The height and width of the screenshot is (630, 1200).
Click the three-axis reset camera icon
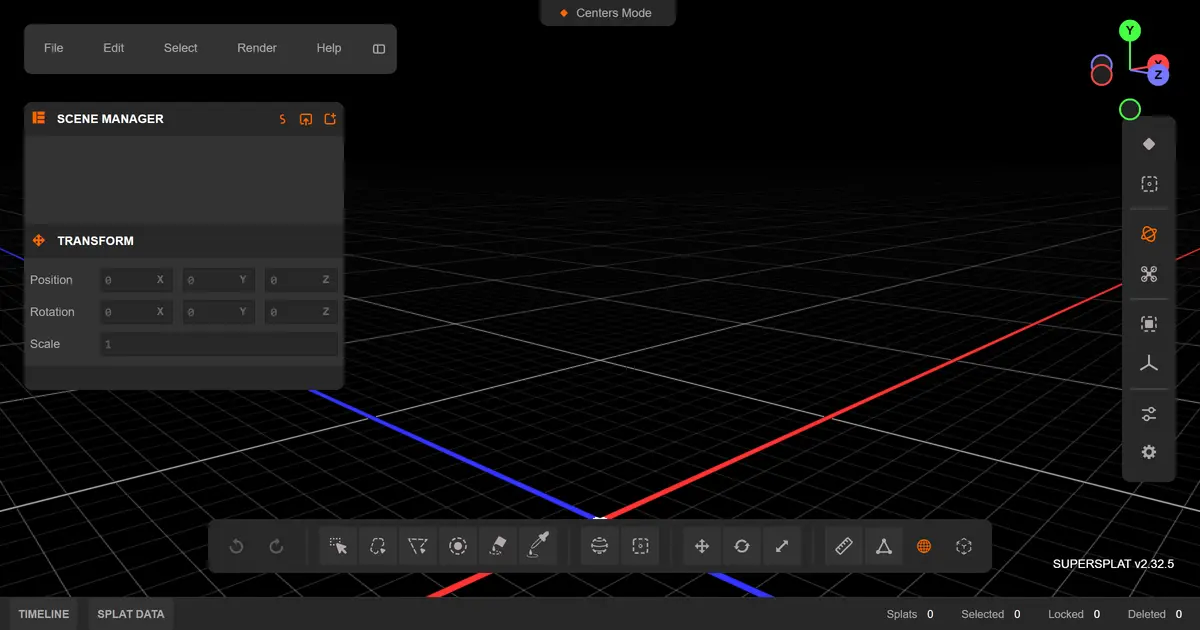pyautogui.click(x=1149, y=364)
